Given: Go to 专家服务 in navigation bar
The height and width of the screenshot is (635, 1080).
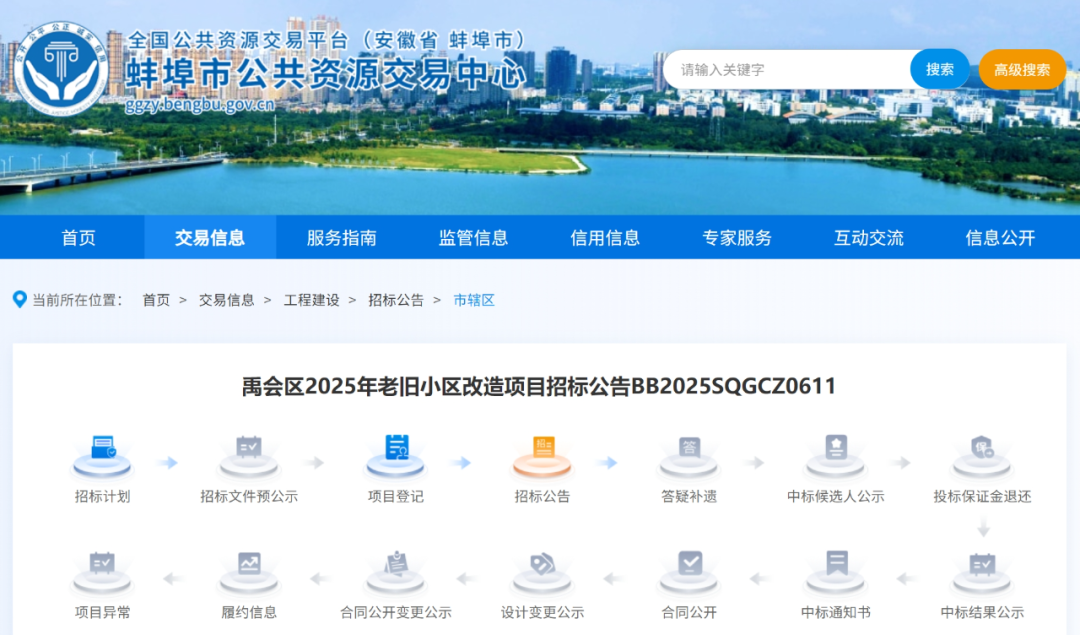Looking at the screenshot, I should (737, 238).
